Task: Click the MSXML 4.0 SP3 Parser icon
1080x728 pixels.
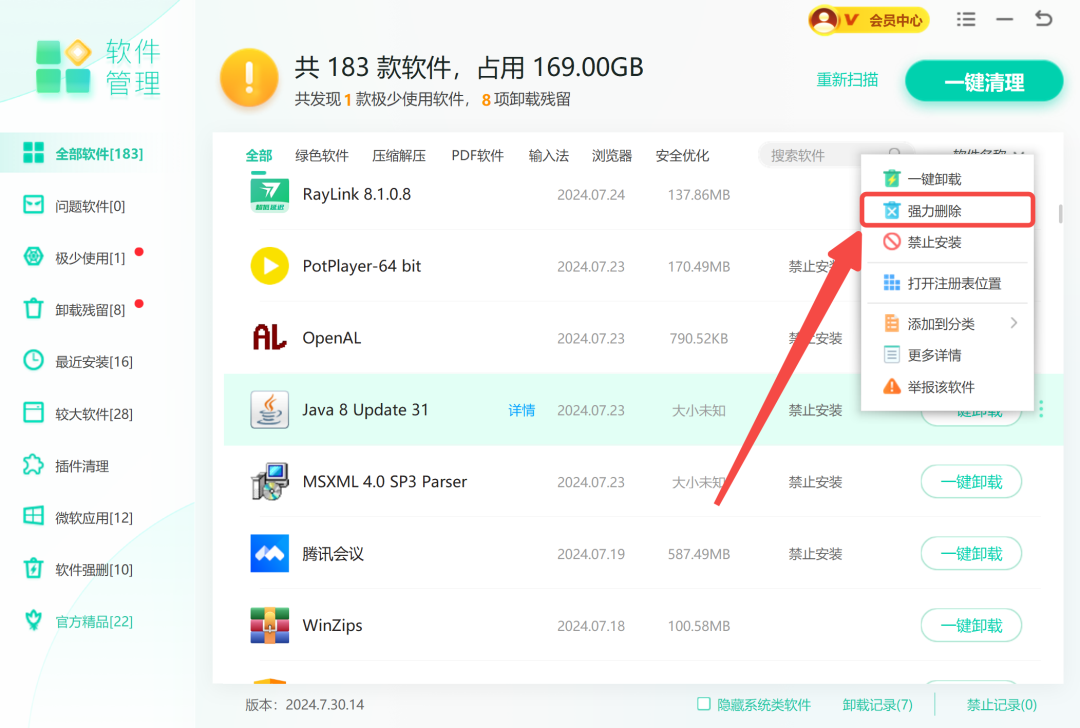Action: pos(269,481)
